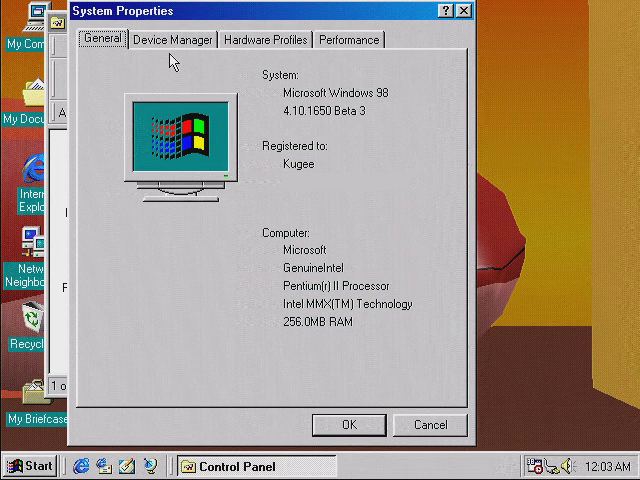The image size is (640, 480).
Task: Click the Show Desktop Quick Launch icon
Action: tap(127, 466)
